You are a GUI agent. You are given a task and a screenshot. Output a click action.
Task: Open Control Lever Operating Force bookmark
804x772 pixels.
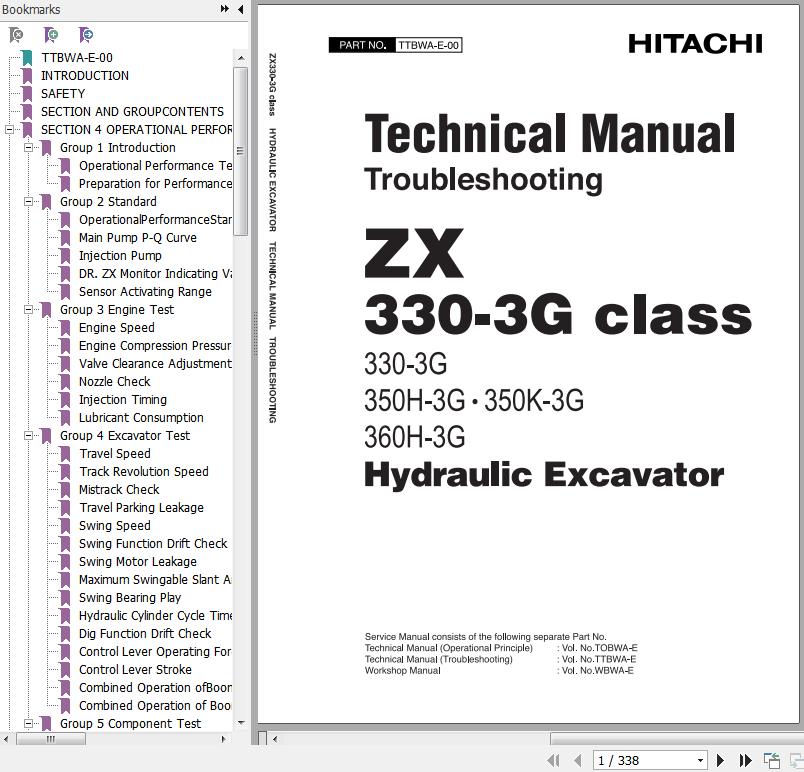155,652
